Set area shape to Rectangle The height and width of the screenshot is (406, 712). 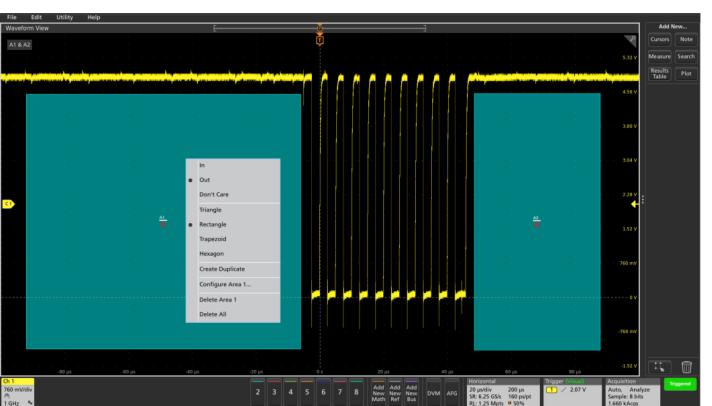pyautogui.click(x=233, y=224)
